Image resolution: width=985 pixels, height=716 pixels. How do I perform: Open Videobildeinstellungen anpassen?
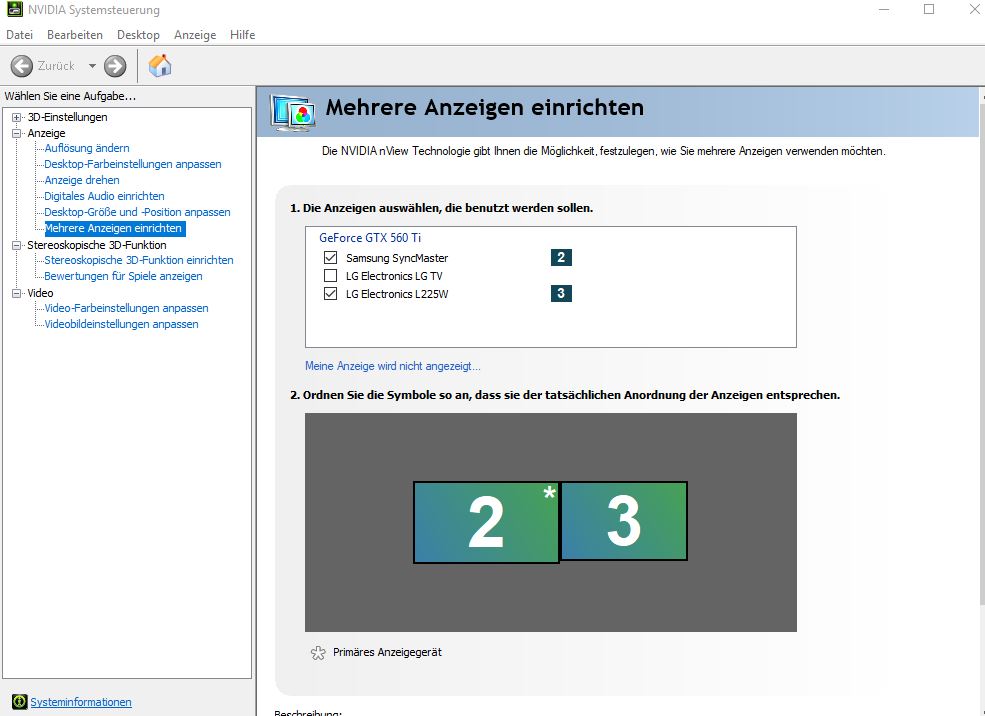[121, 324]
